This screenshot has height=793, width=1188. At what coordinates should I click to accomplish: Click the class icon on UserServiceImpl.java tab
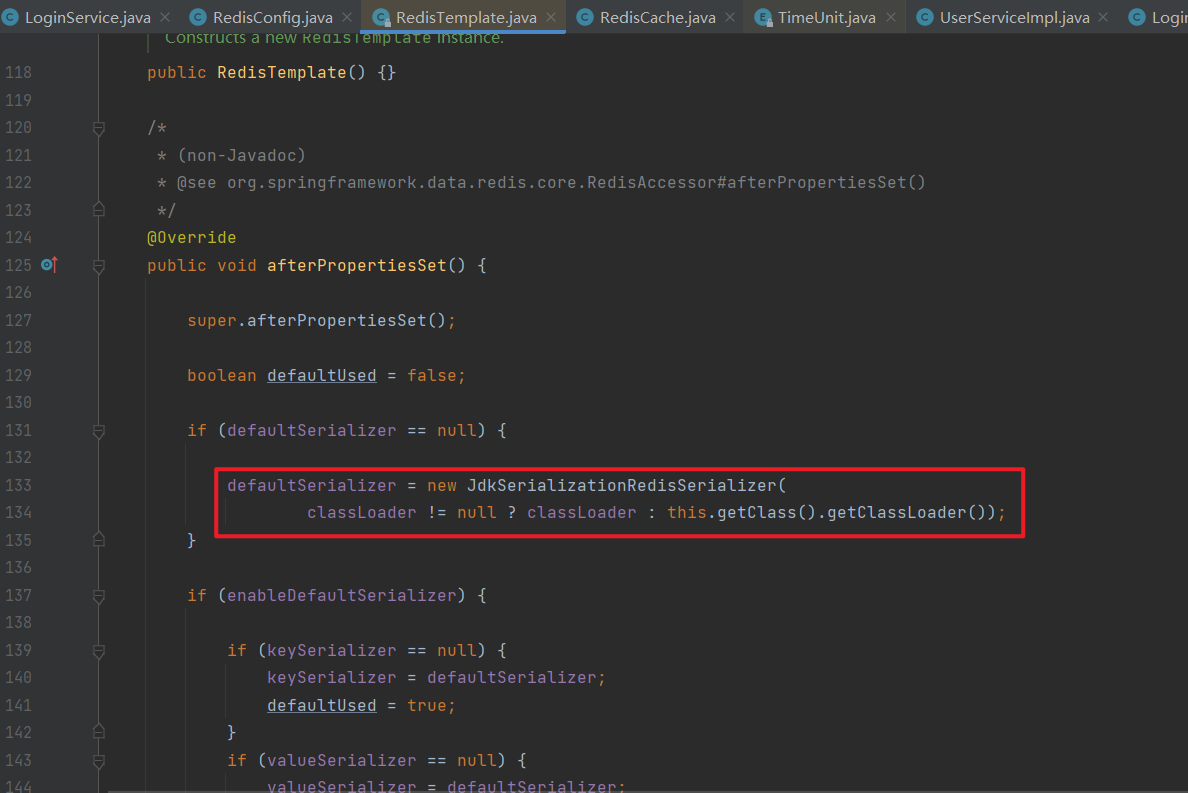(925, 17)
